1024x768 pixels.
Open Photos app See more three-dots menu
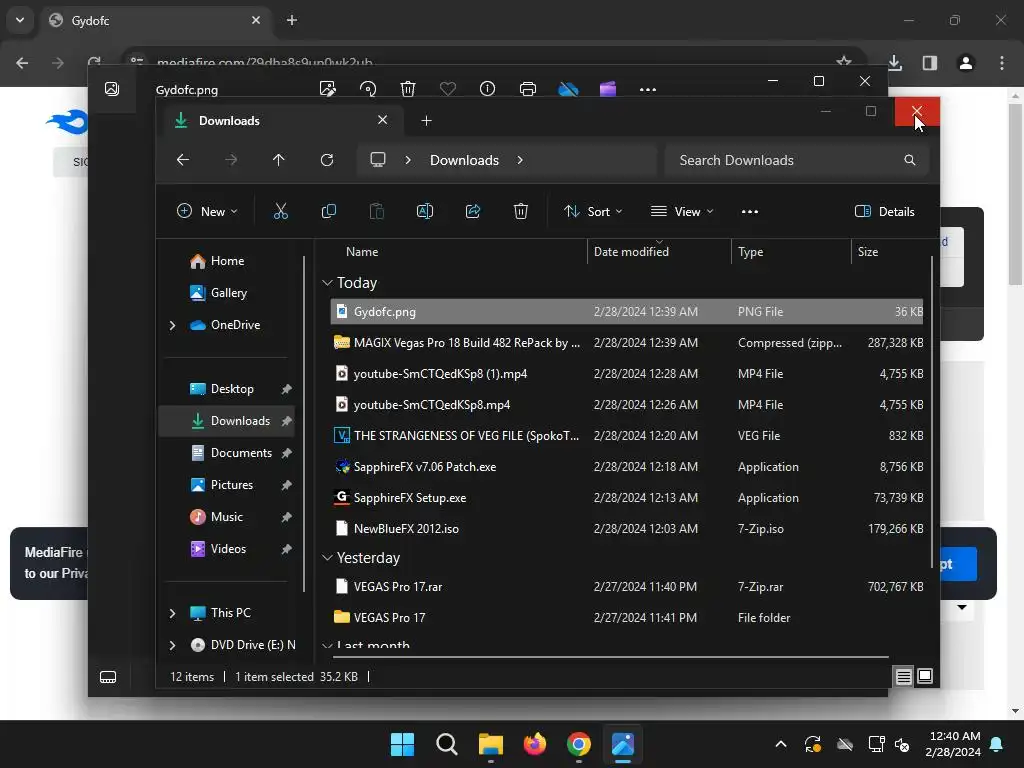coord(648,89)
